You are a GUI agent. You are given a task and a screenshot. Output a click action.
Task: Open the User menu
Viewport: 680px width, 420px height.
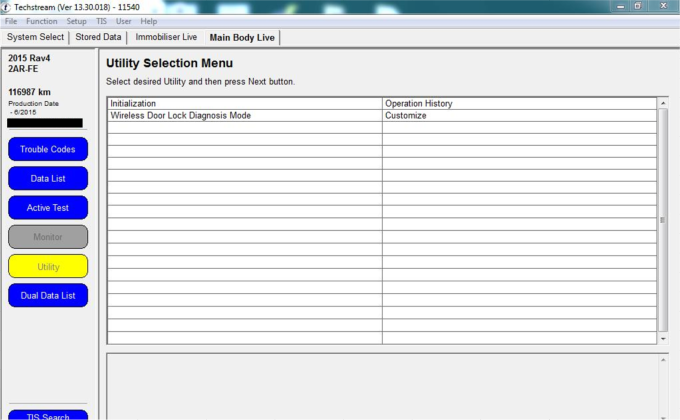coord(123,21)
